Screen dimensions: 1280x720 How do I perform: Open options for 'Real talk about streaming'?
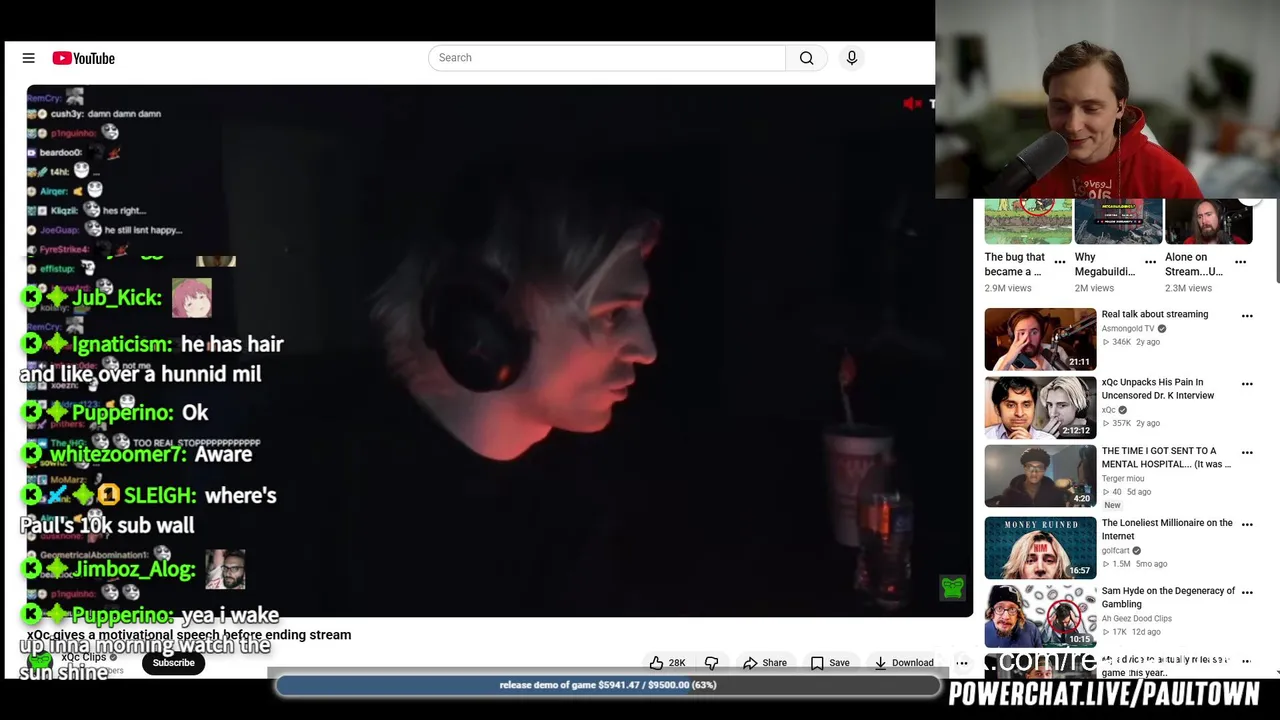(1247, 316)
